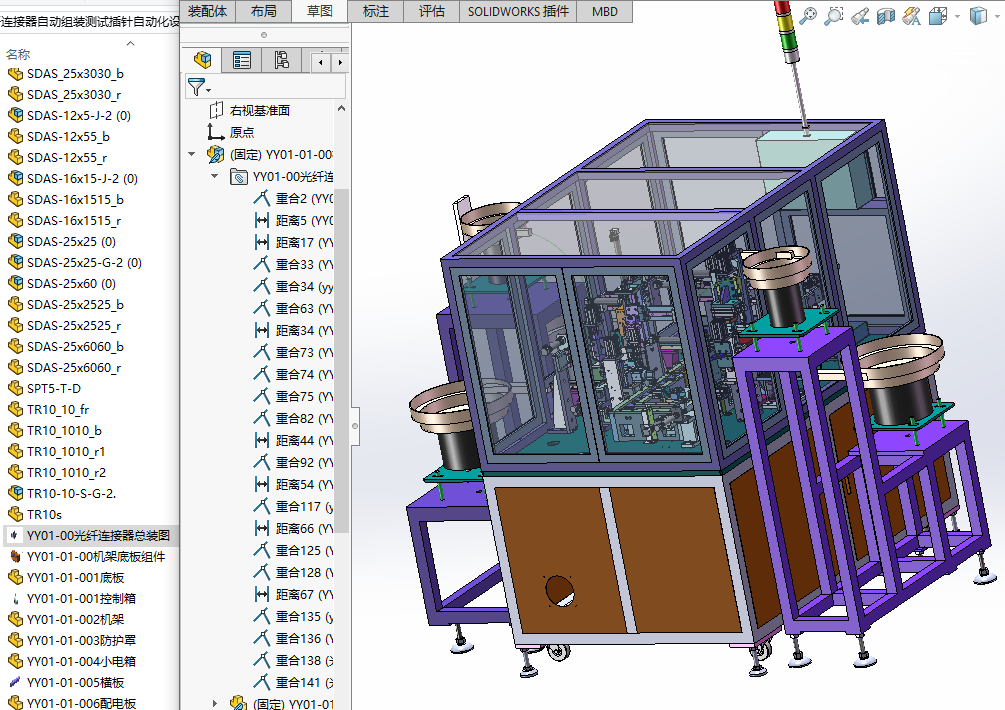Image resolution: width=1005 pixels, height=710 pixels.
Task: Open the ConfigurationManager panel tab
Action: pyautogui.click(x=281, y=60)
